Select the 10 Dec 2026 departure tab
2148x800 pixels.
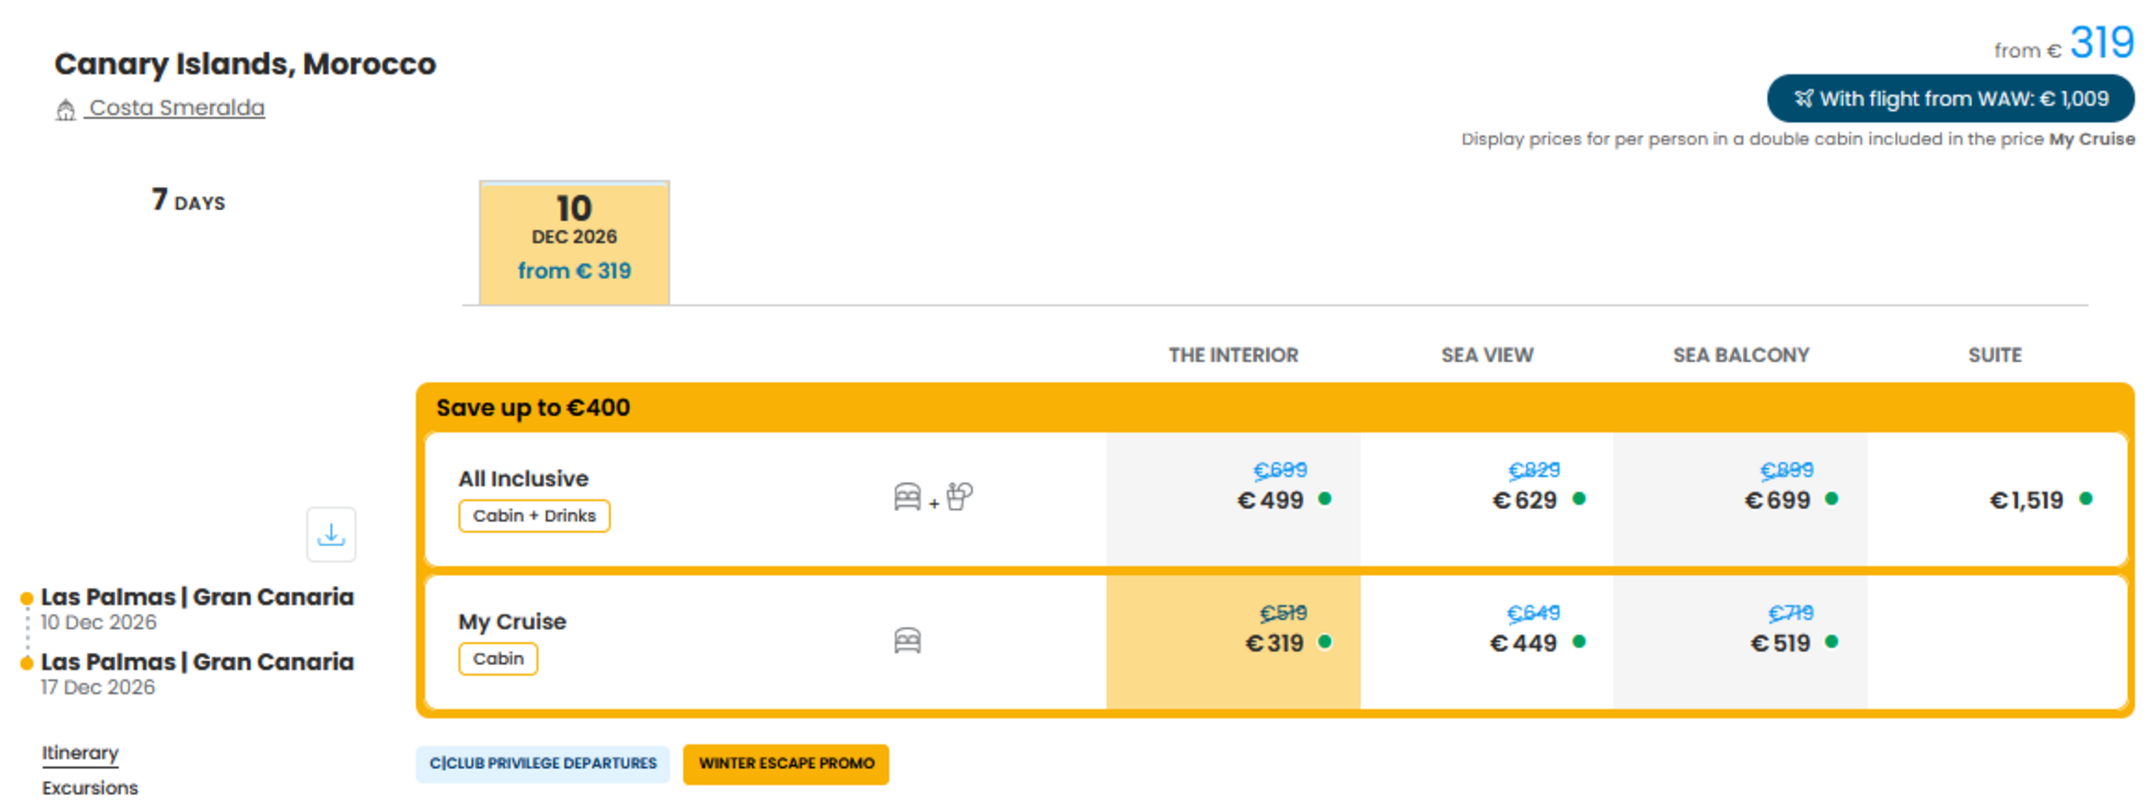(574, 243)
